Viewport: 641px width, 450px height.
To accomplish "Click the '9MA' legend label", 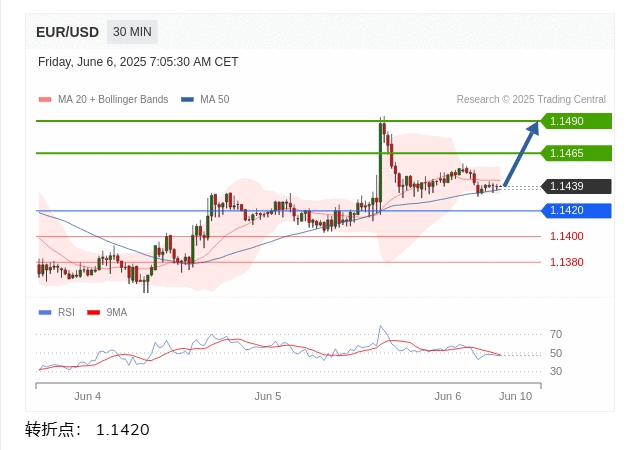I will click(117, 312).
